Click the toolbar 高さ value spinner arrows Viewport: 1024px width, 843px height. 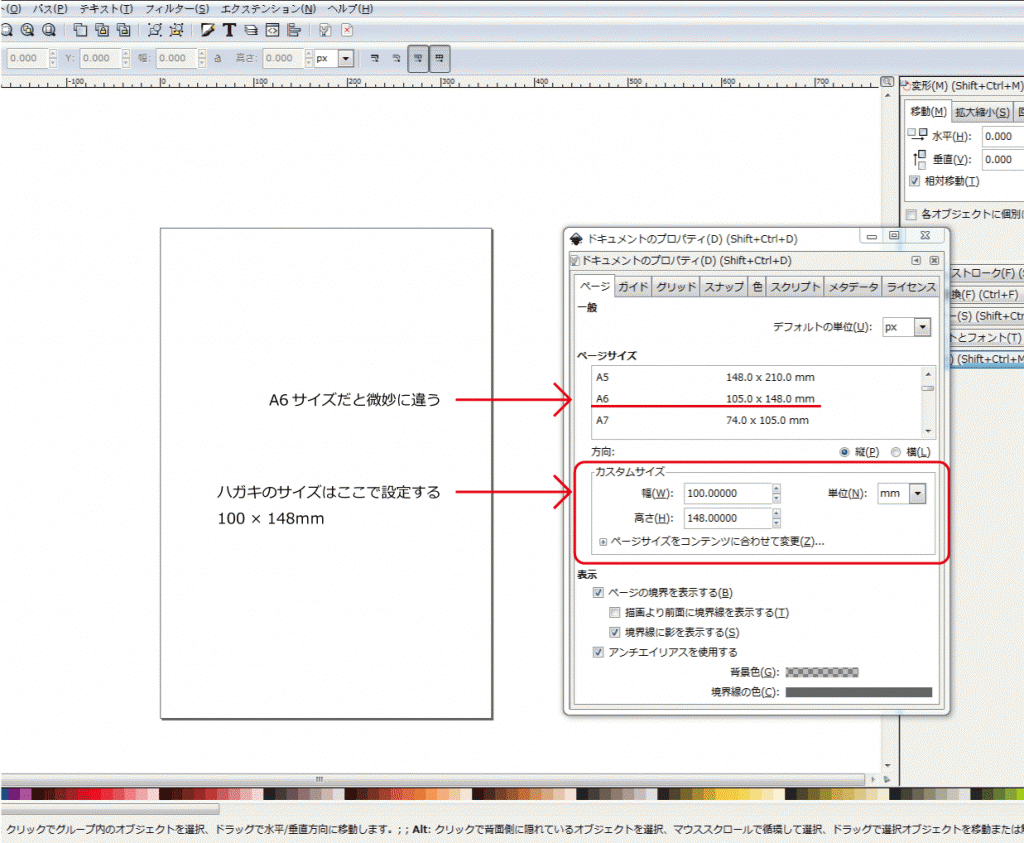(309, 58)
